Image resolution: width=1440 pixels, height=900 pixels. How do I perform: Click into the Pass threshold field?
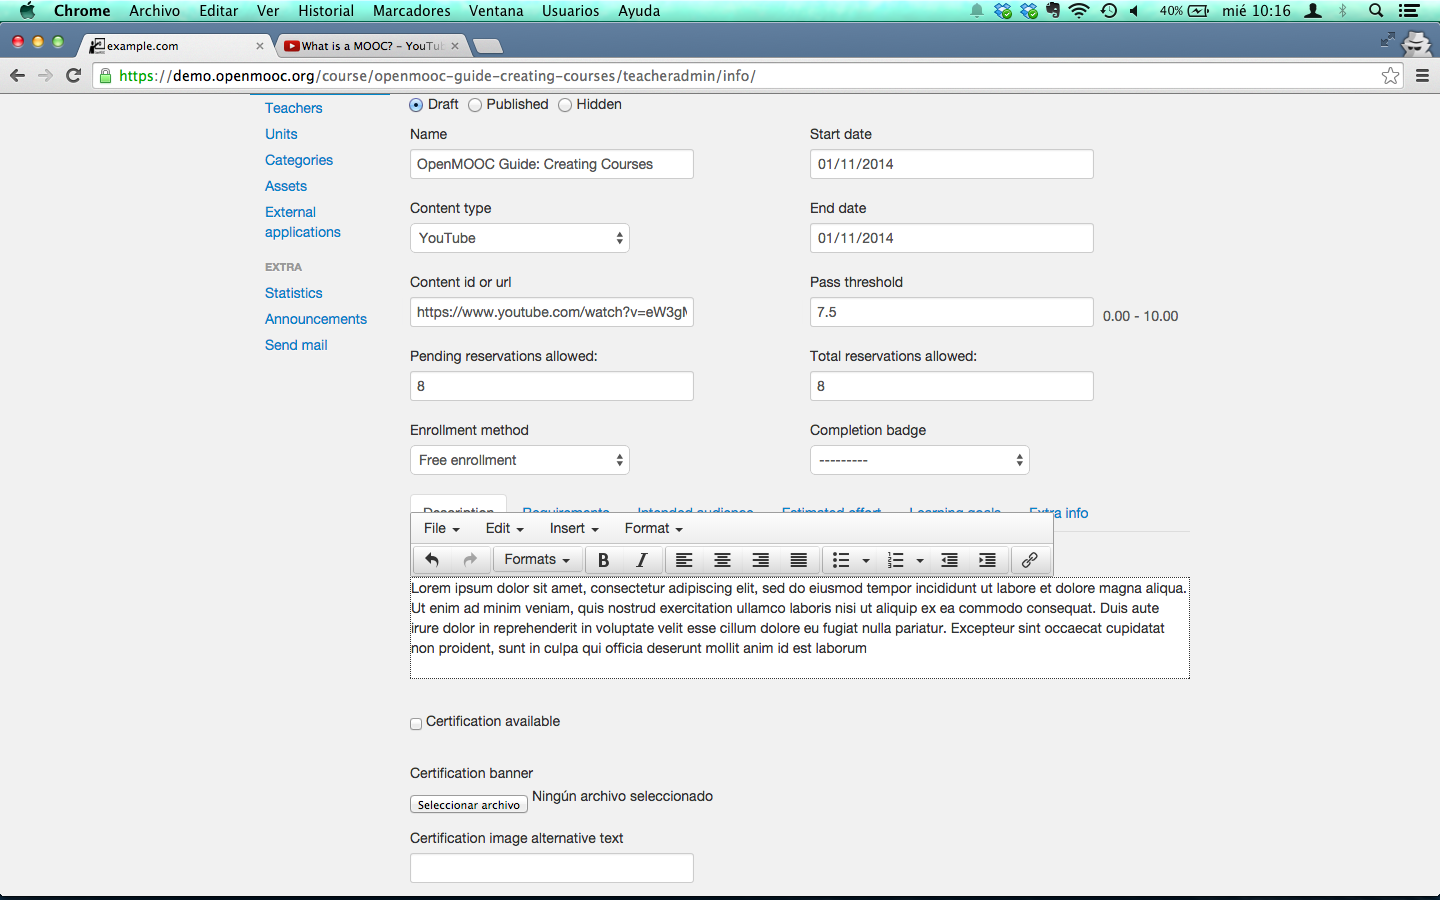click(952, 312)
